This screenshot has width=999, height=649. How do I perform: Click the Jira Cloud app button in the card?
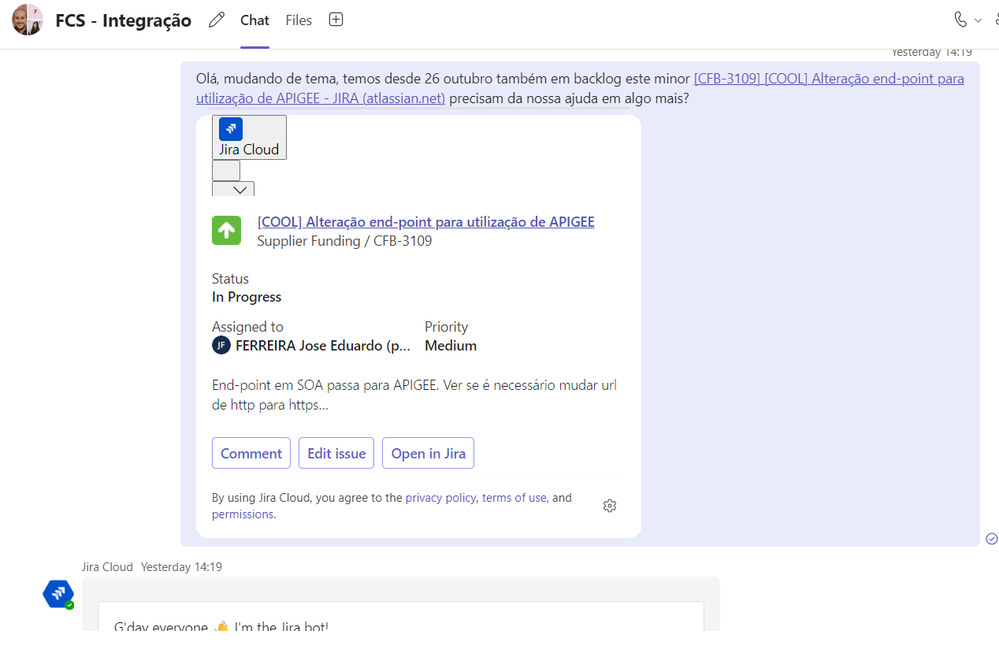tap(249, 137)
